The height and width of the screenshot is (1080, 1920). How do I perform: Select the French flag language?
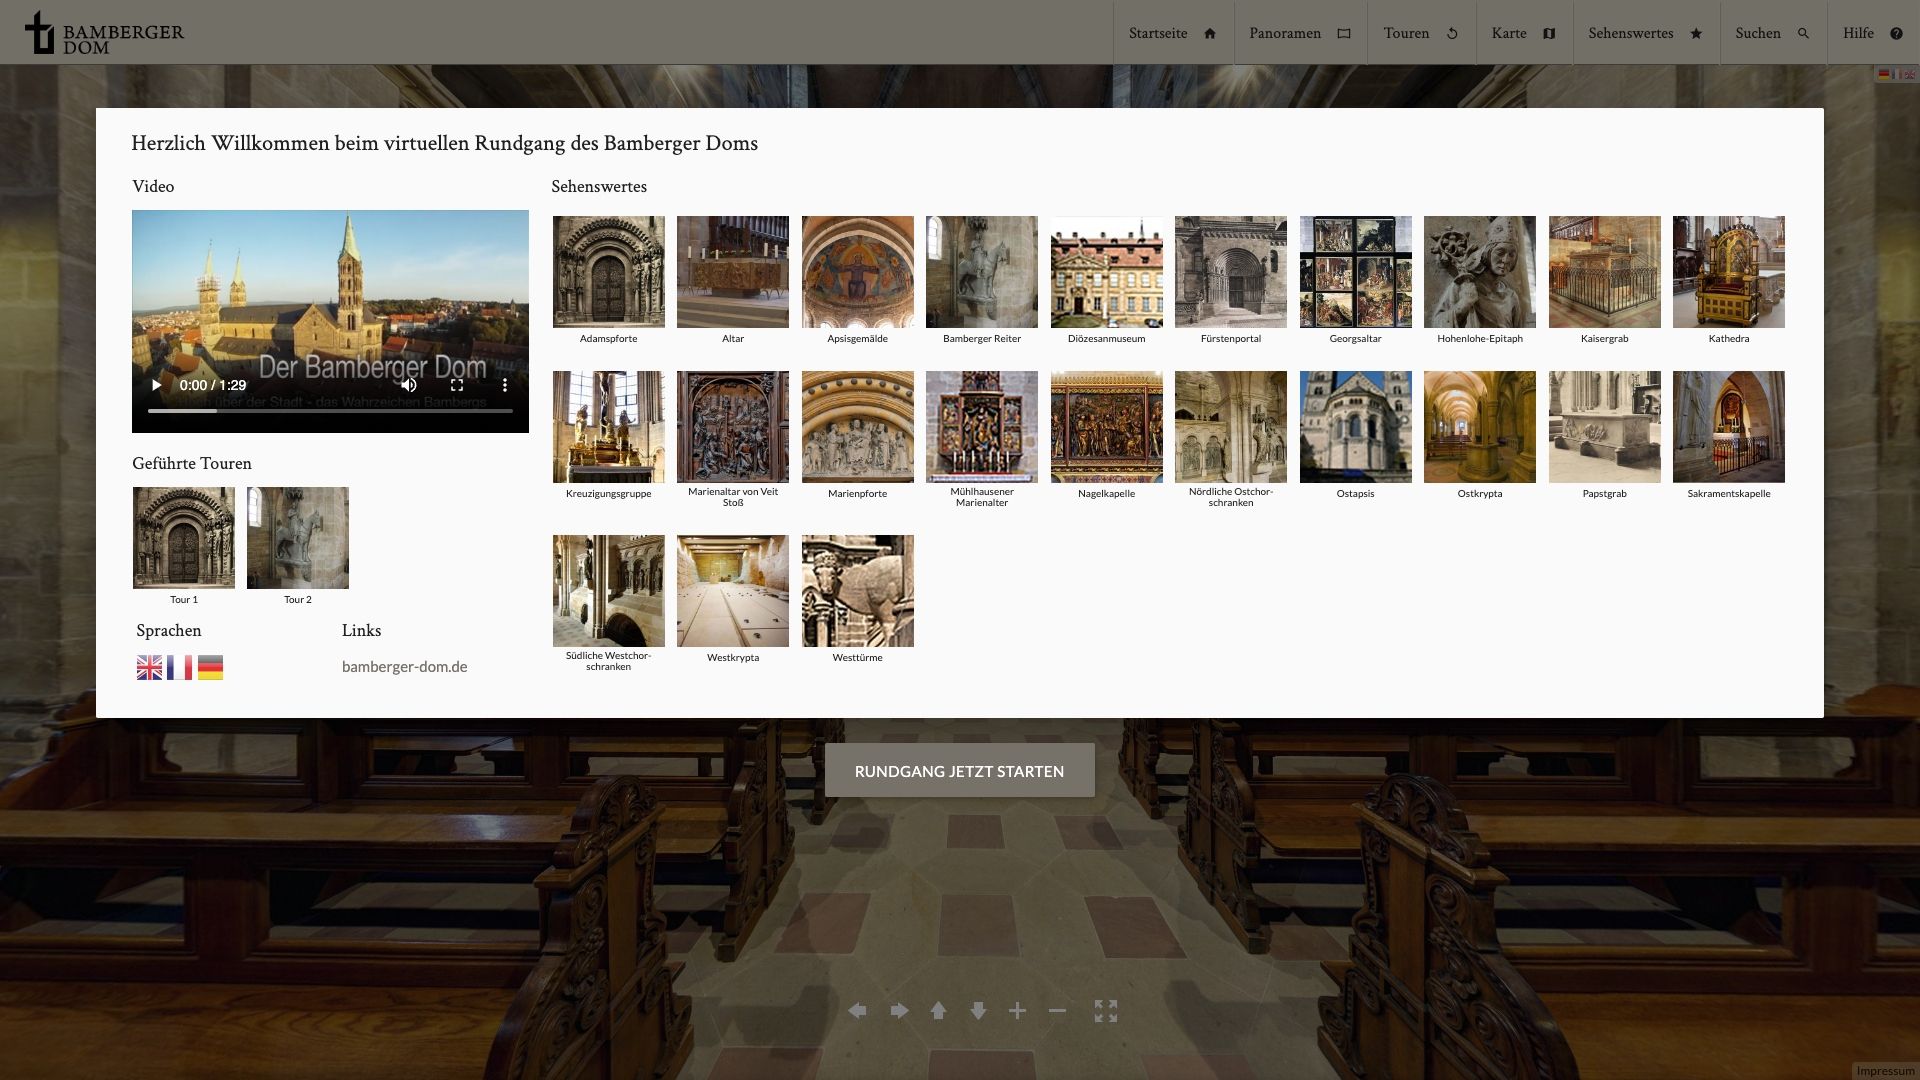(180, 668)
